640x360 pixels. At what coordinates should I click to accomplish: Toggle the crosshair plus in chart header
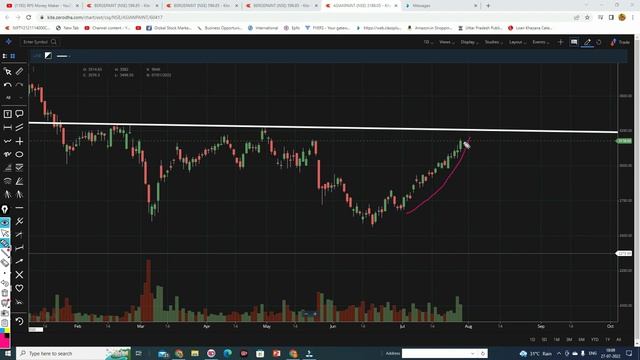pyautogui.click(x=560, y=42)
